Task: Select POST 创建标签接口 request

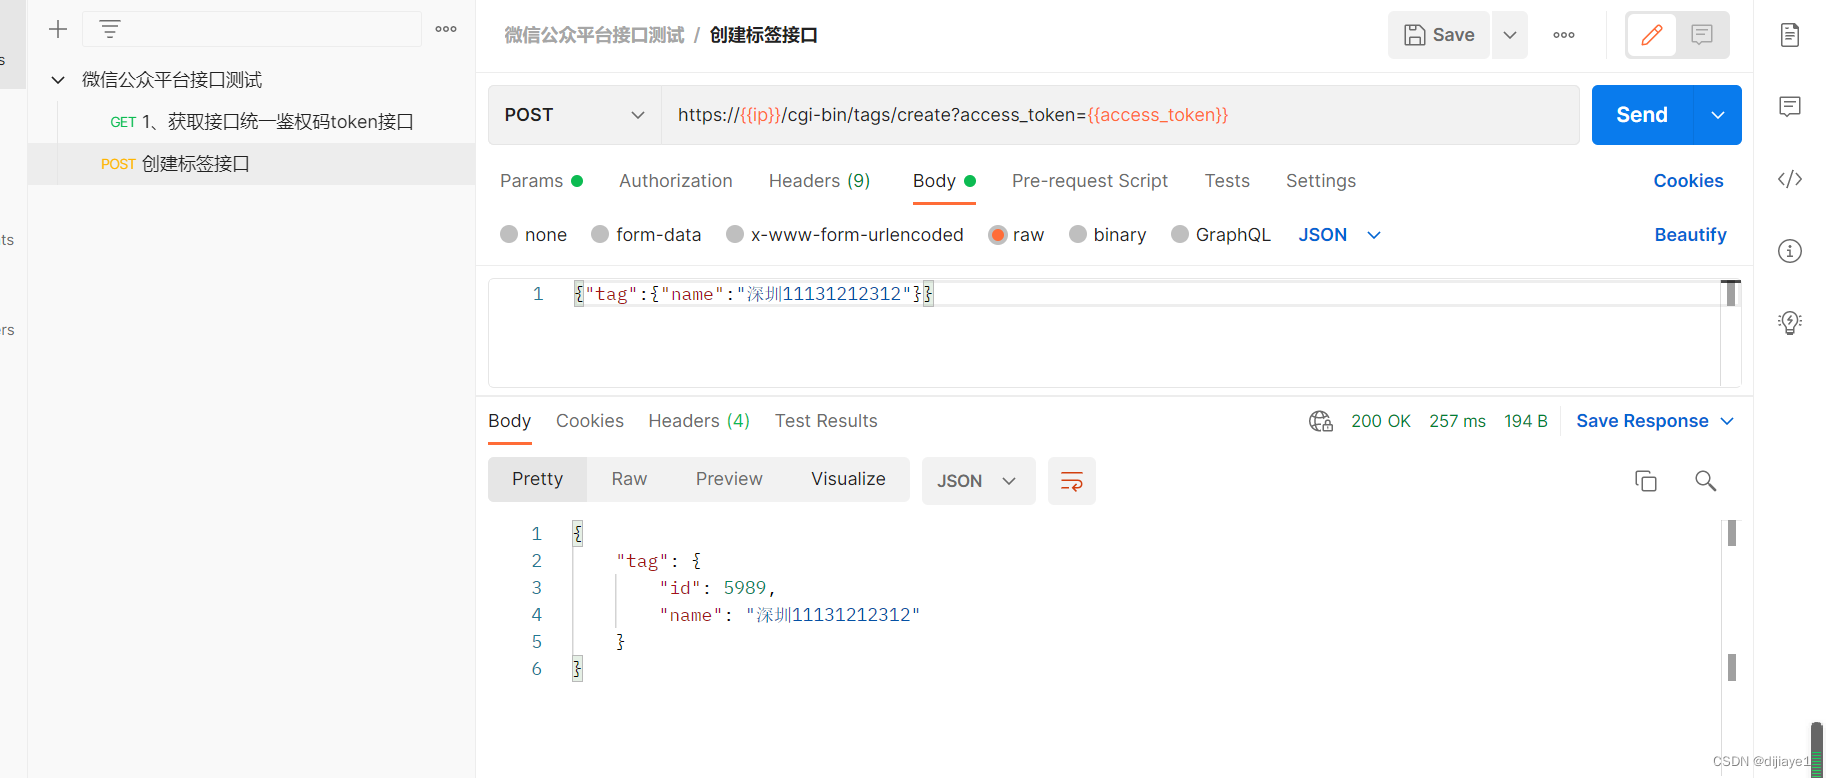Action: (x=252, y=164)
